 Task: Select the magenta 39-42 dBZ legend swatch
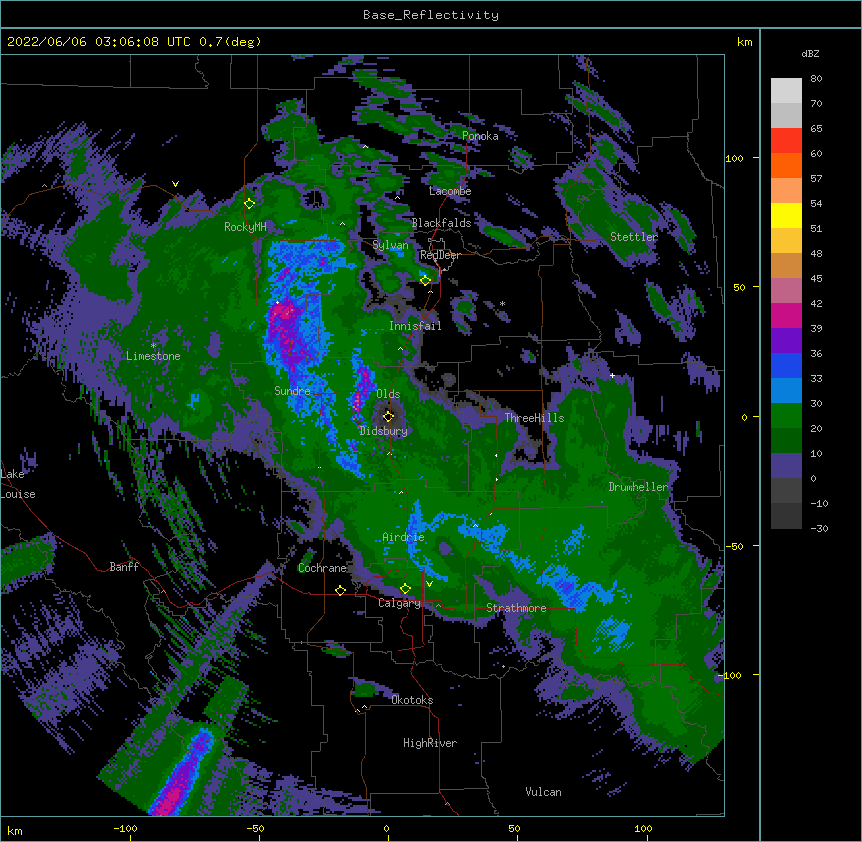point(786,315)
